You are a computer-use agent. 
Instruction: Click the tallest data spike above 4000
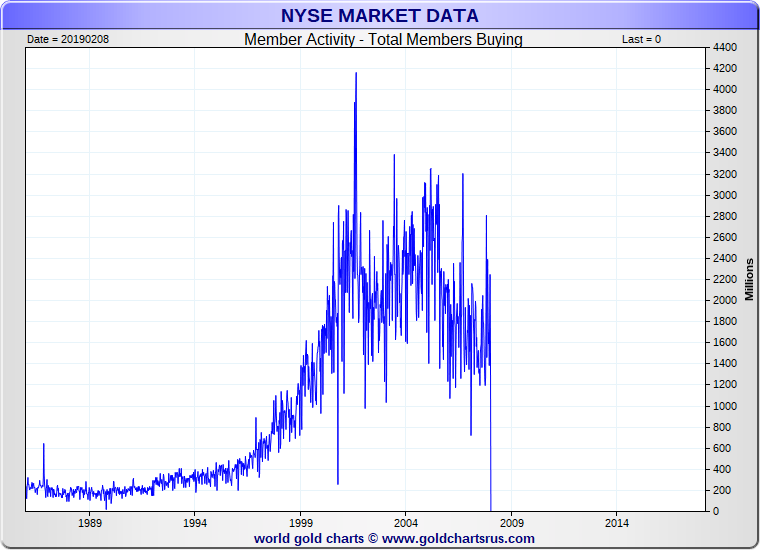356,74
